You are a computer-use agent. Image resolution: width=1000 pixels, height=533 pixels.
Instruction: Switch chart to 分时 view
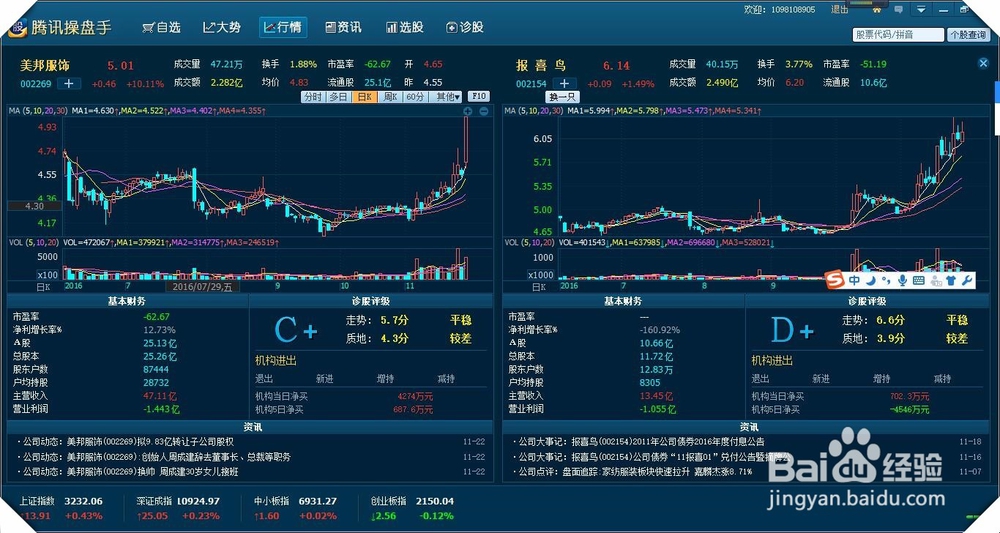click(x=312, y=97)
